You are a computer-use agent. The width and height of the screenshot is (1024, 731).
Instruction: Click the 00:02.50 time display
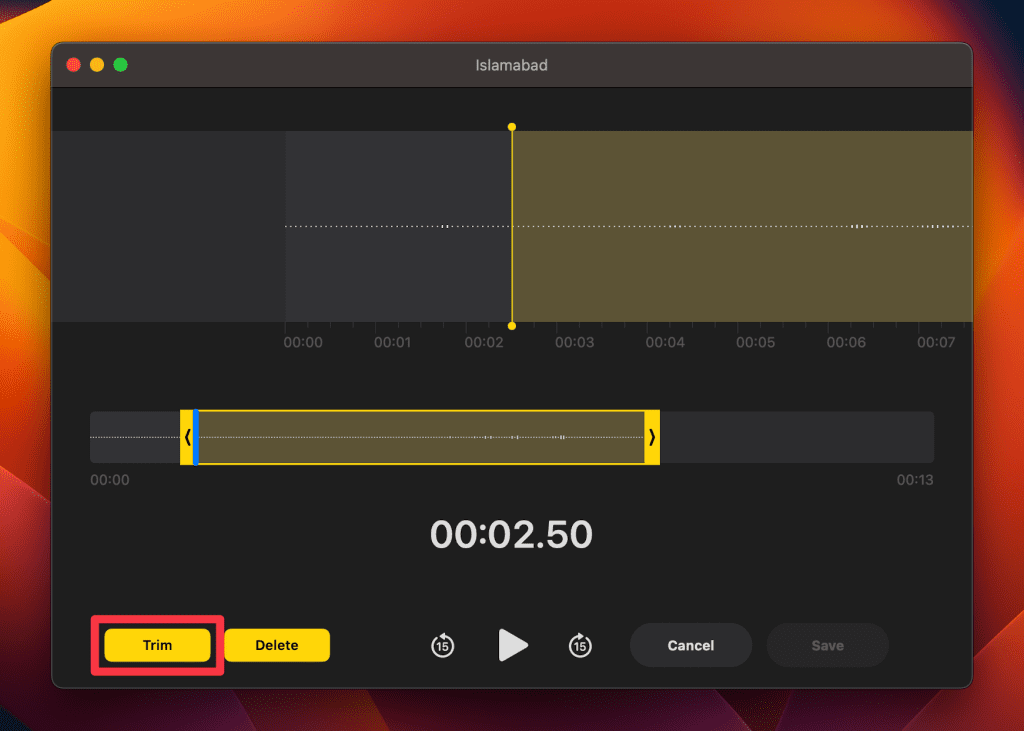pos(511,535)
